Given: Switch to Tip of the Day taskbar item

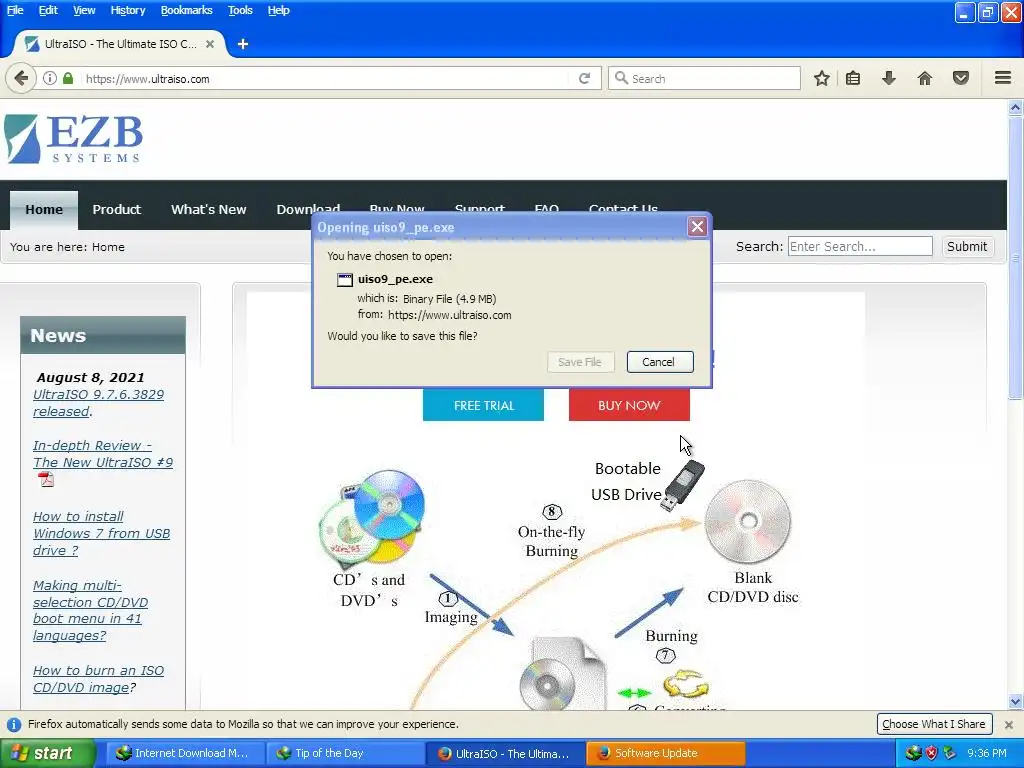Looking at the screenshot, I should [x=345, y=753].
